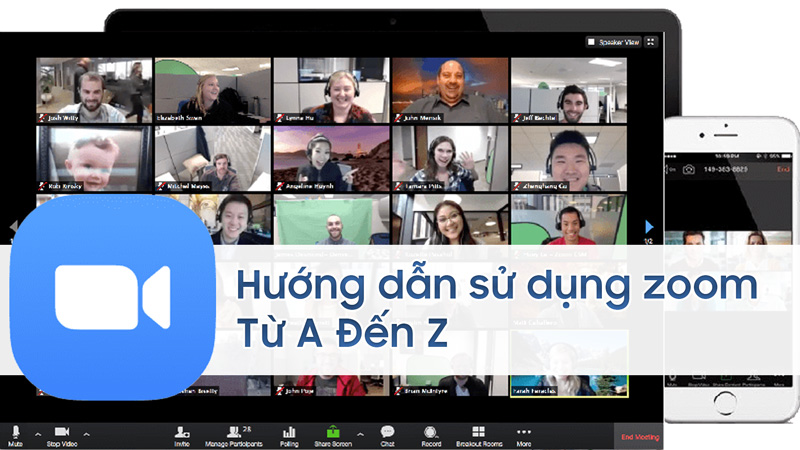Viewport: 800px width, 450px height.
Task: Select Elizabeth Swan's video tile
Action: click(x=213, y=90)
